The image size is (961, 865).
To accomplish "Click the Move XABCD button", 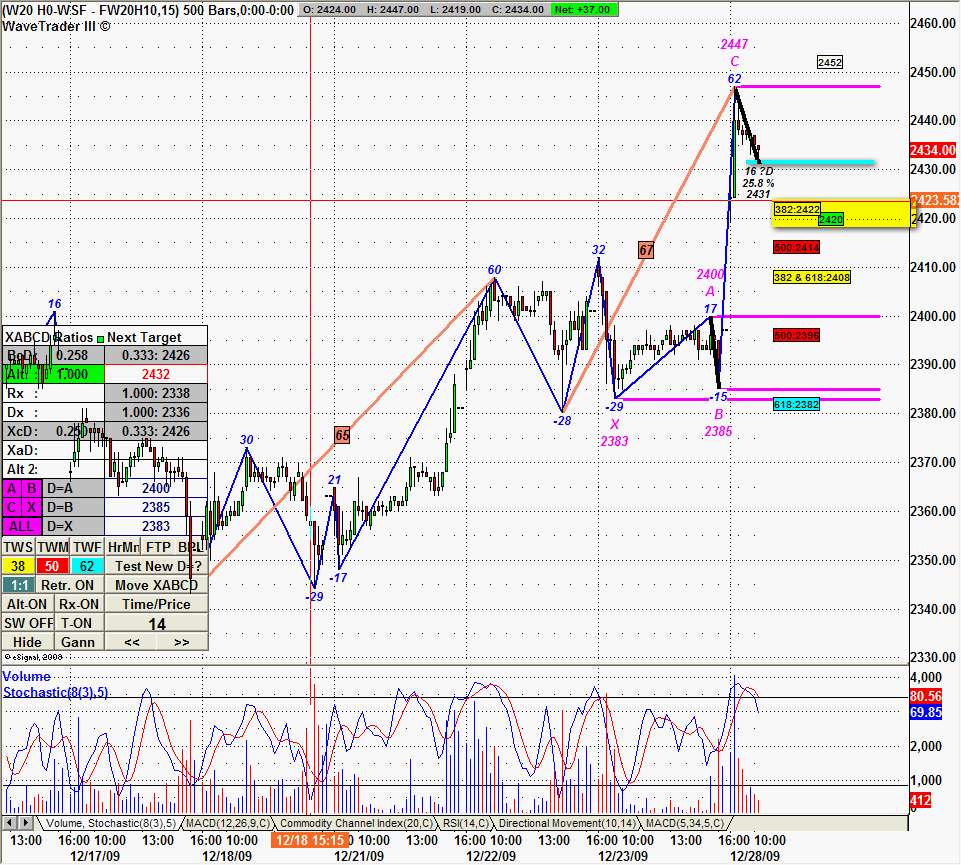I will point(158,585).
